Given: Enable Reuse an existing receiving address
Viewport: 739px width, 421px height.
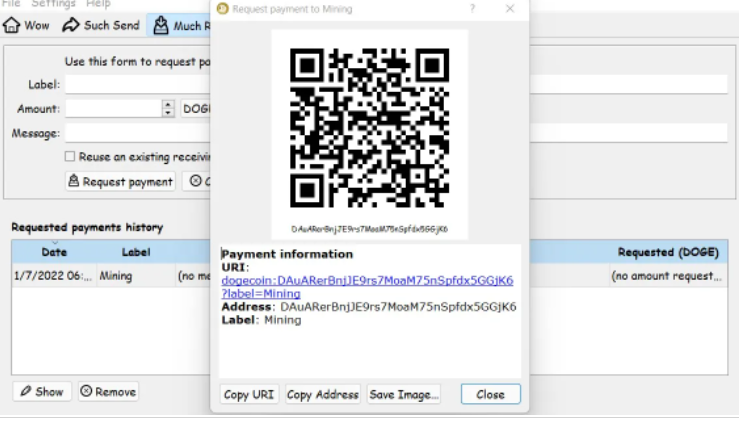Looking at the screenshot, I should [x=70, y=157].
